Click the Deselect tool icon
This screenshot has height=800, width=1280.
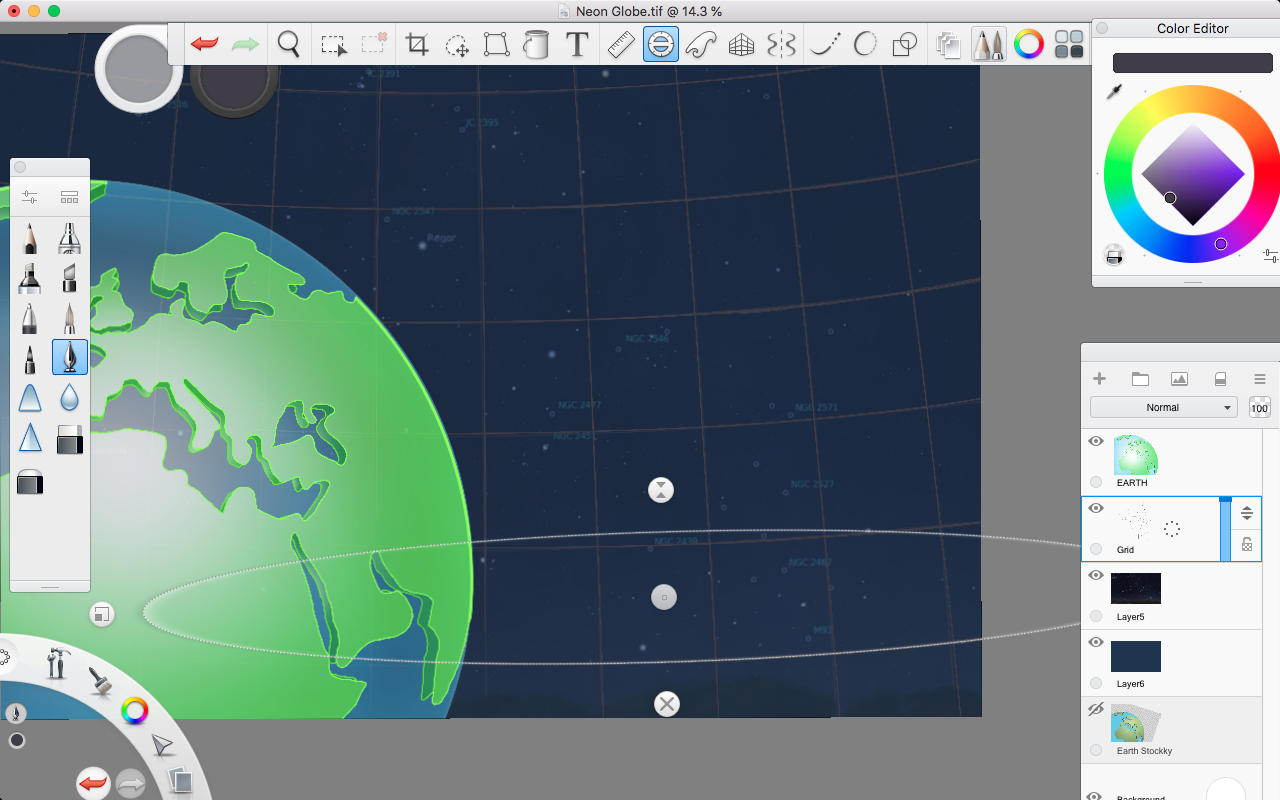374,44
